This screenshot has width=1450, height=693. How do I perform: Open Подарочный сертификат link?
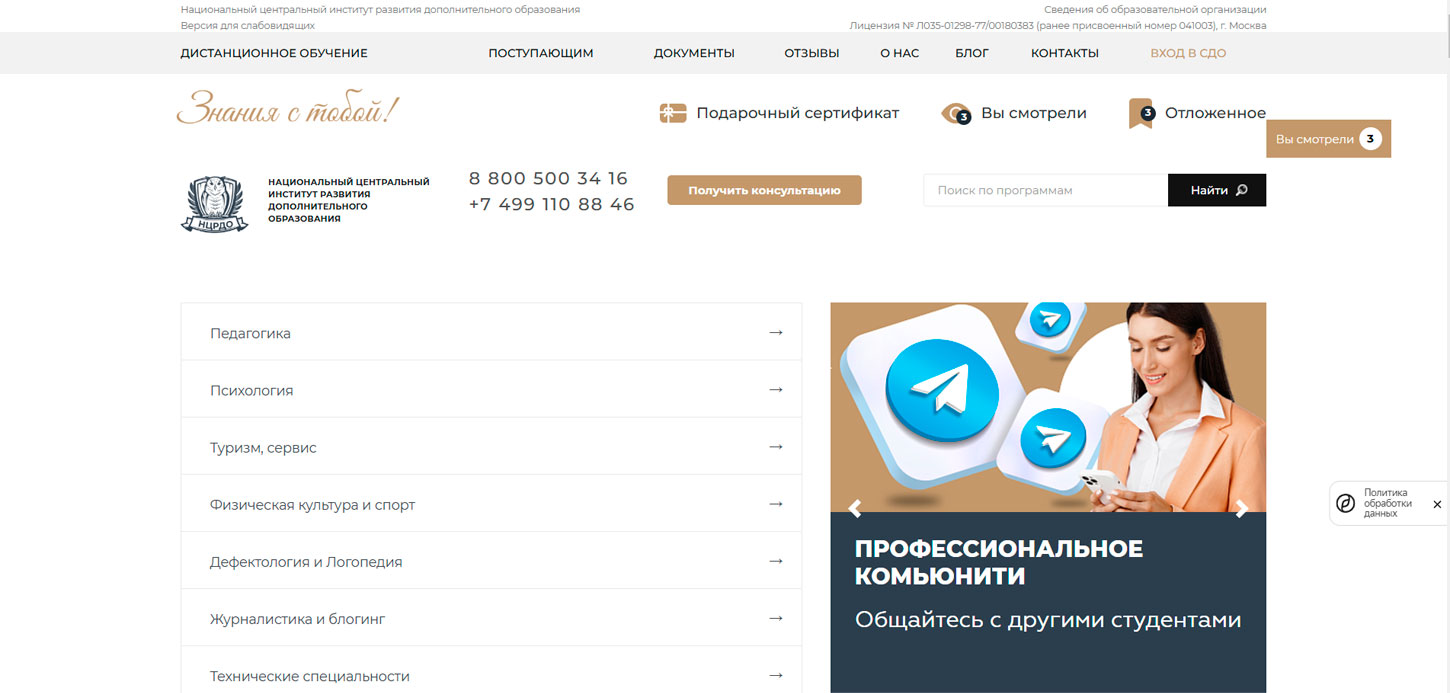pyautogui.click(x=798, y=113)
